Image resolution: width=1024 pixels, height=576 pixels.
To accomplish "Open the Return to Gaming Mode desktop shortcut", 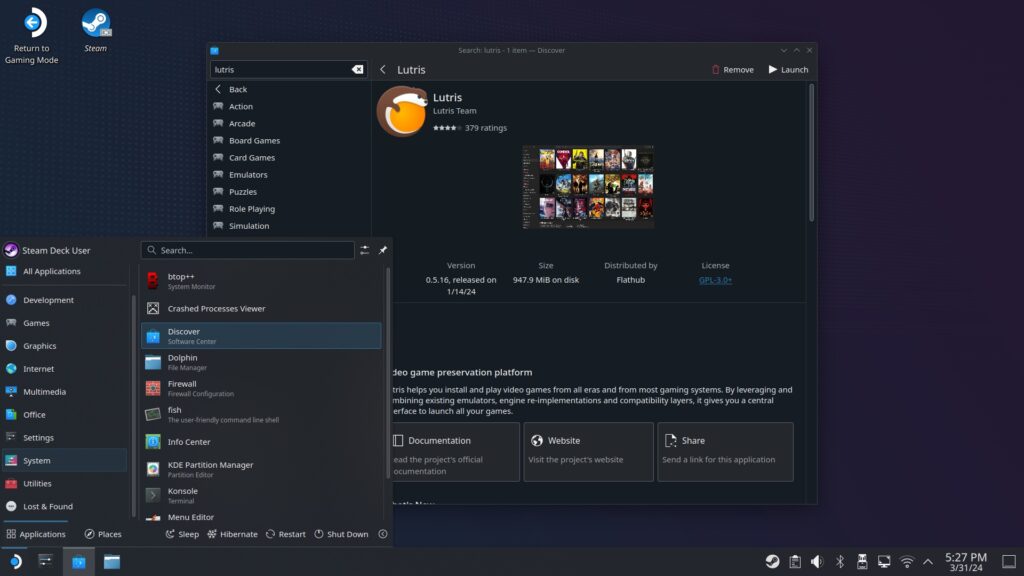I will pyautogui.click(x=32, y=36).
